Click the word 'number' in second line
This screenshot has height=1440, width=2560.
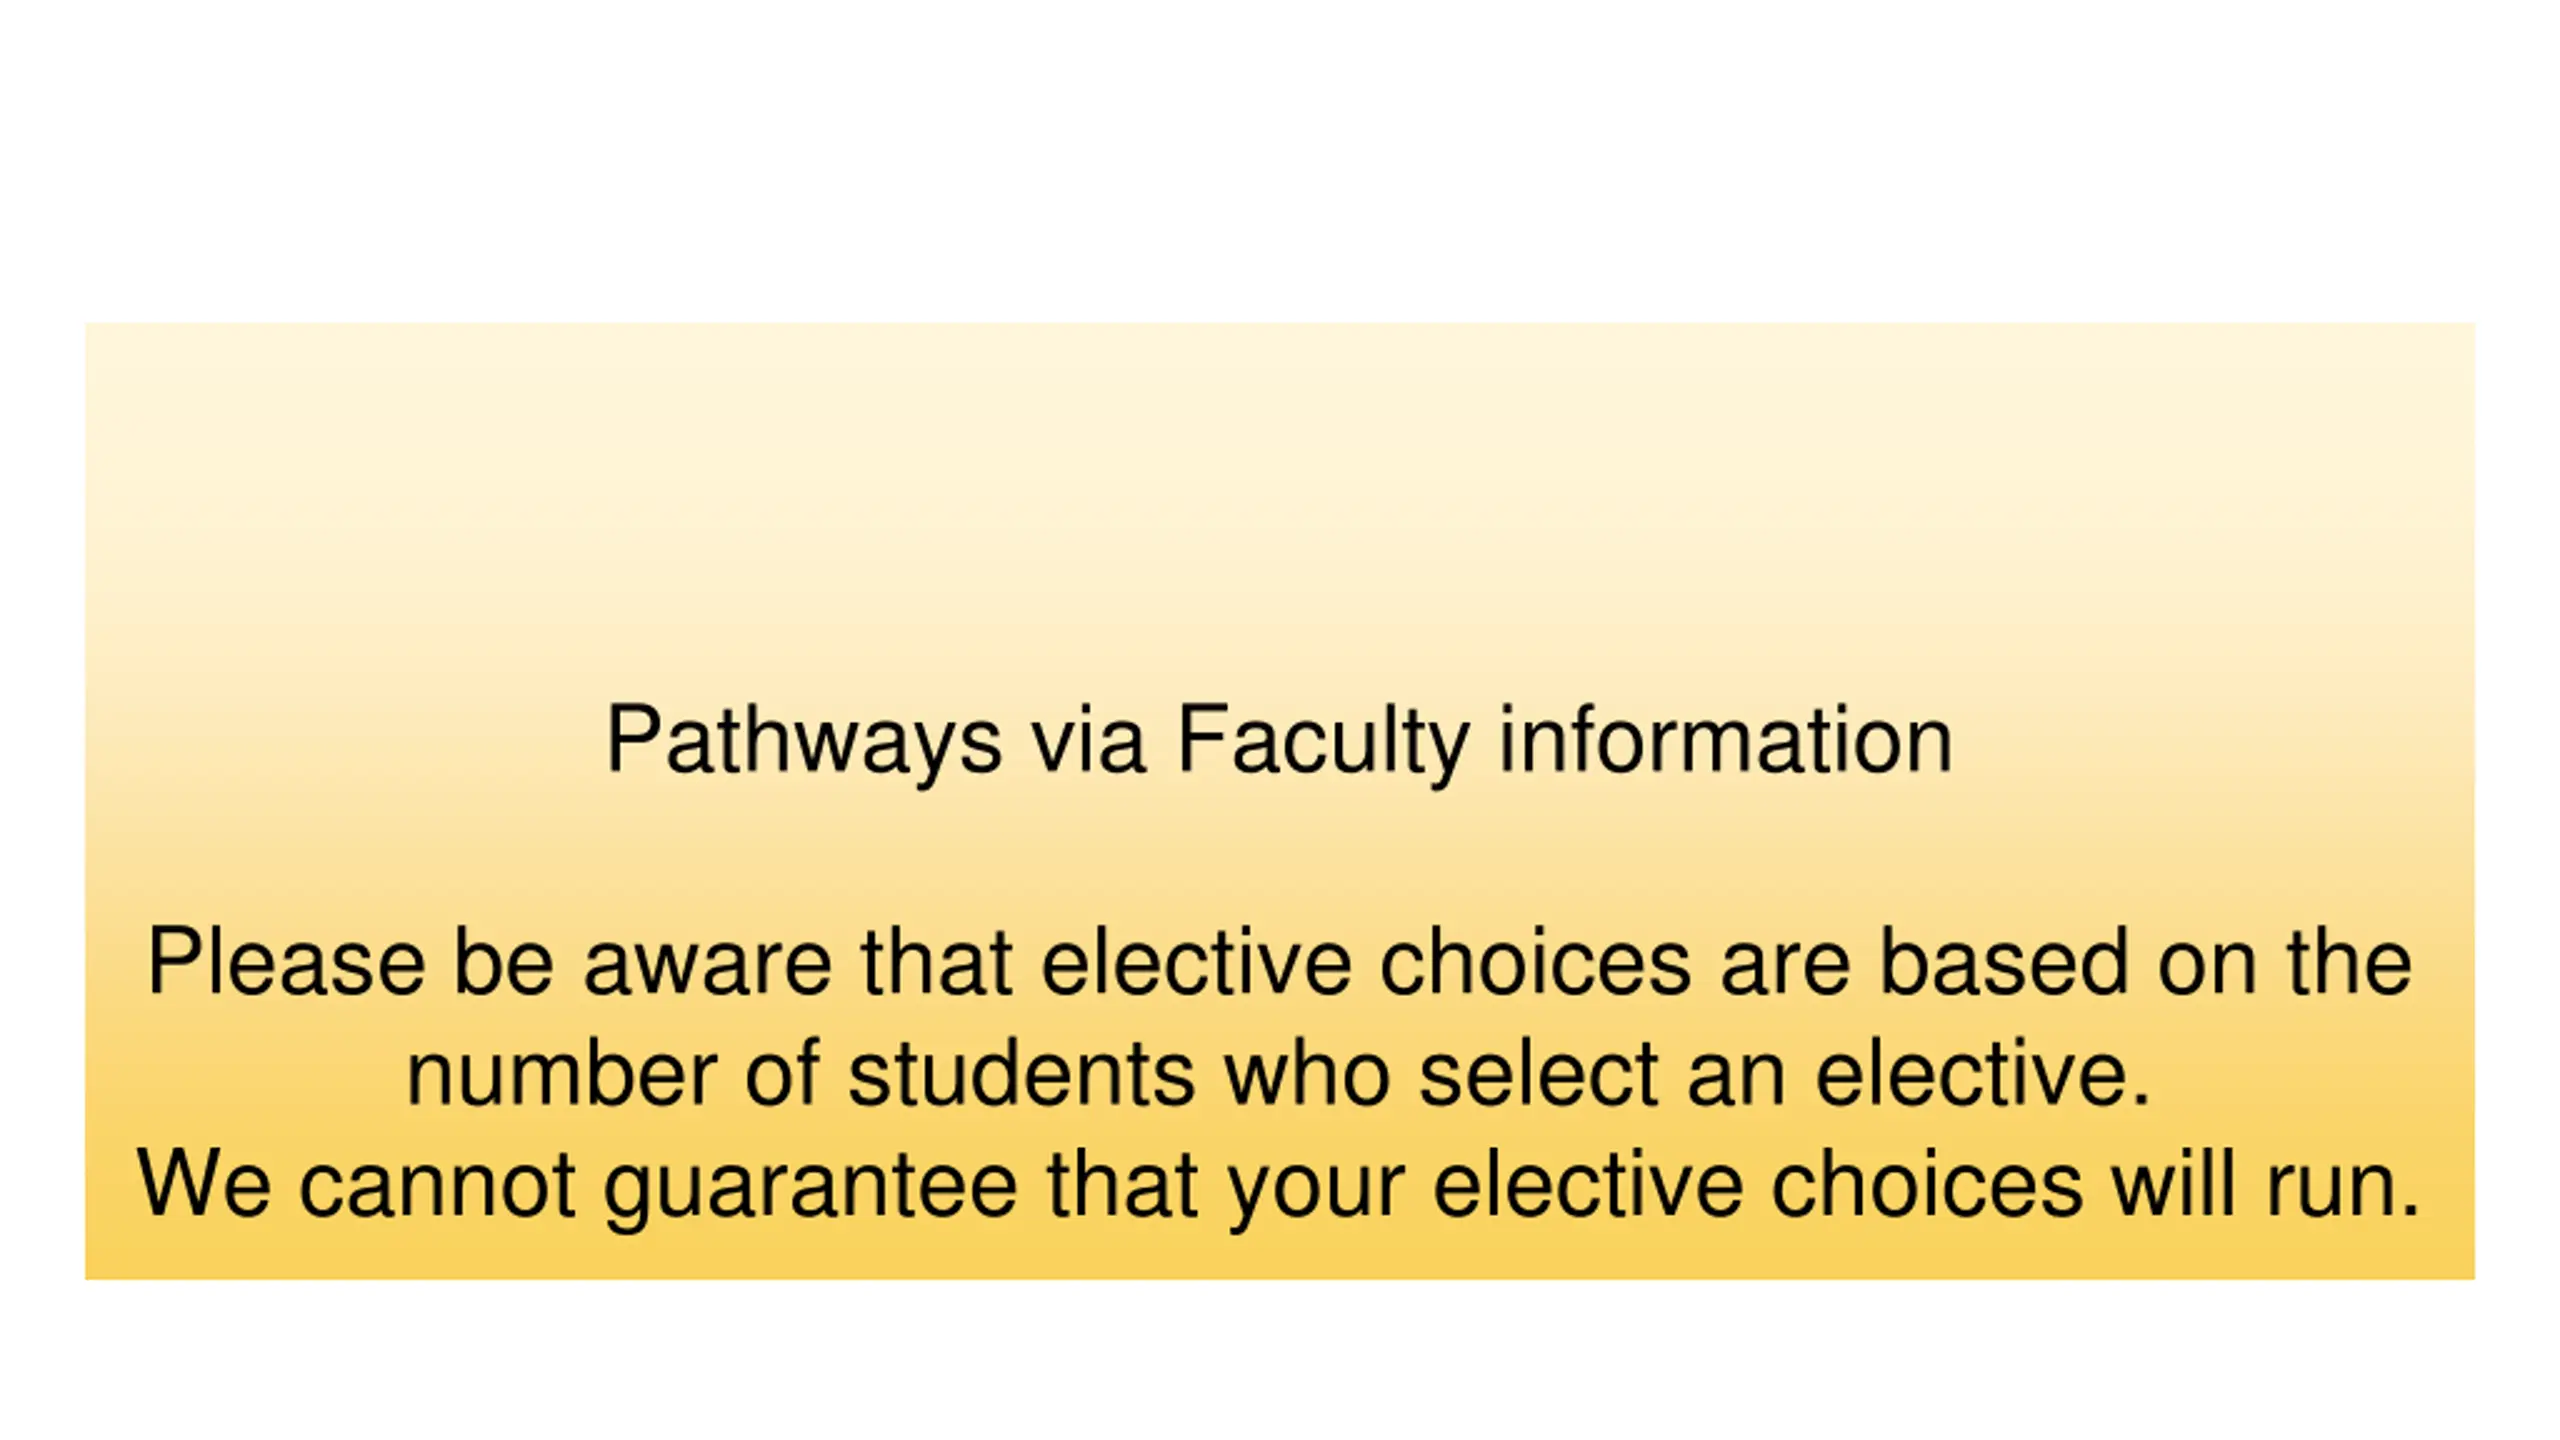tap(562, 1074)
